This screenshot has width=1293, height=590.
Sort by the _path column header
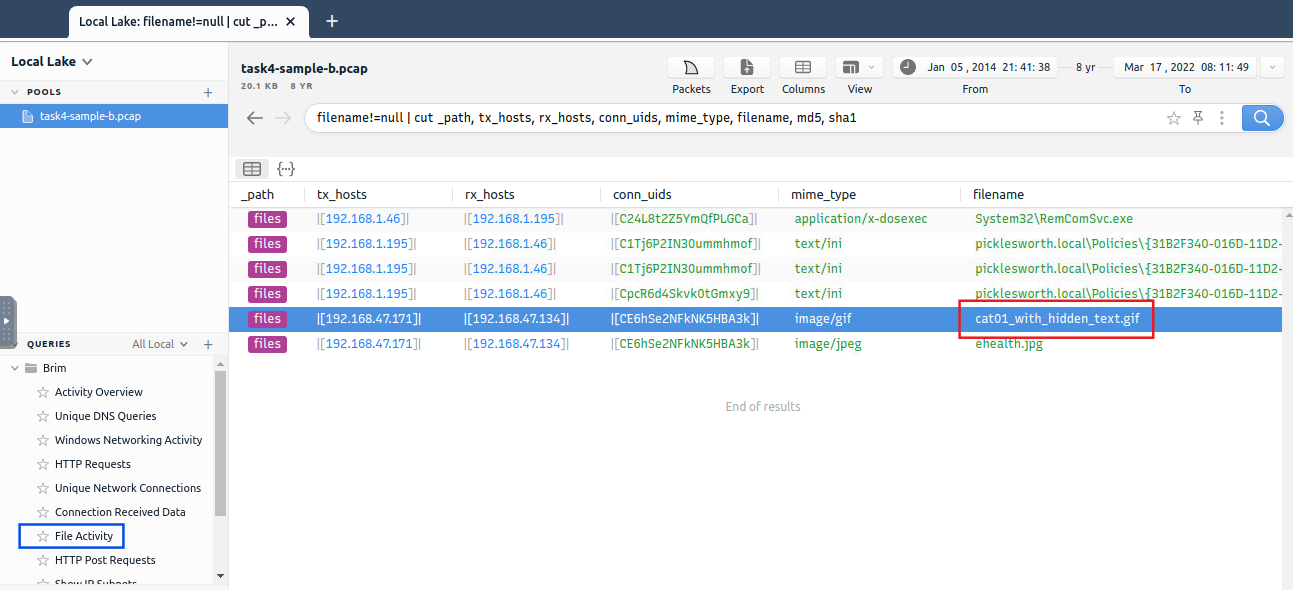coord(257,194)
